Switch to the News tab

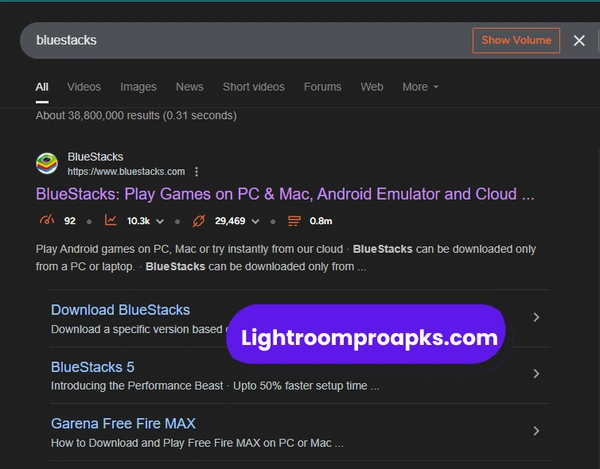click(189, 87)
